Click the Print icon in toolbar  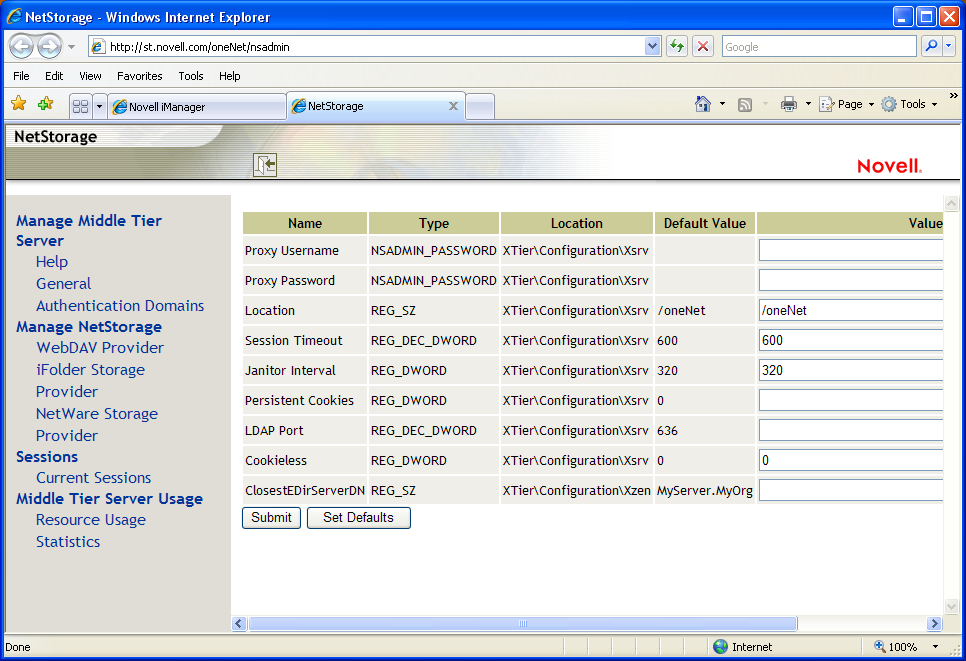[x=788, y=104]
